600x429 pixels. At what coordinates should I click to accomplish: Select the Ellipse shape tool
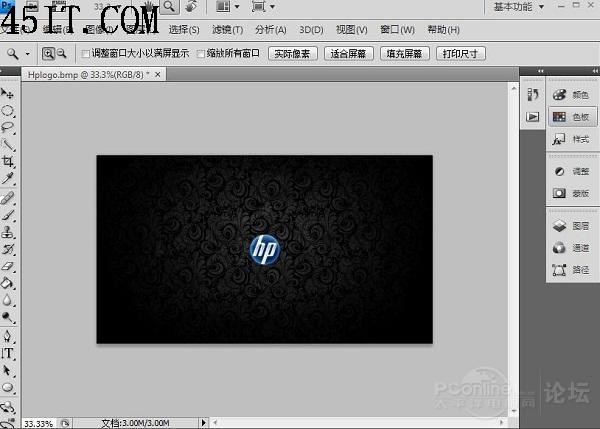pyautogui.click(x=7, y=387)
